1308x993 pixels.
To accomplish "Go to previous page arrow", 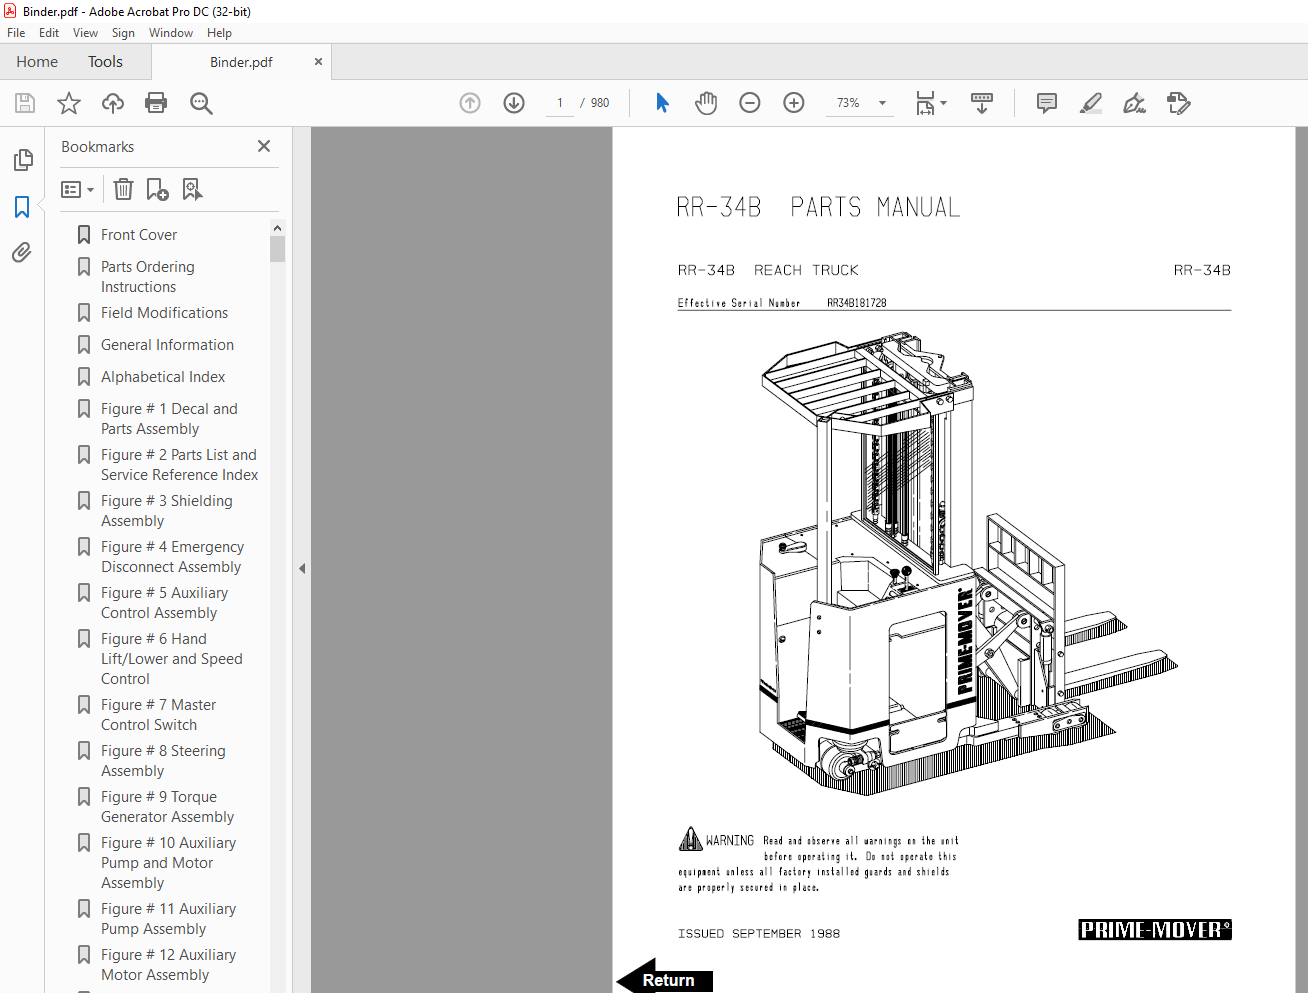I will pos(470,103).
